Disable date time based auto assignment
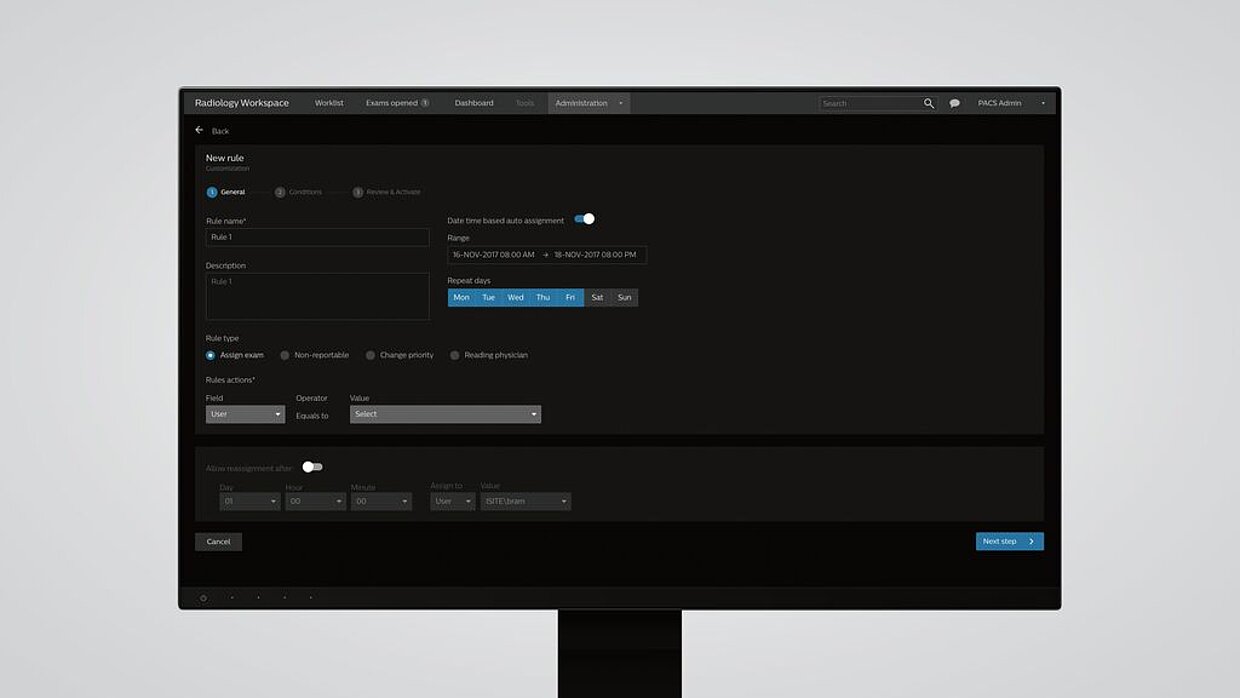The image size is (1240, 698). pos(585,219)
